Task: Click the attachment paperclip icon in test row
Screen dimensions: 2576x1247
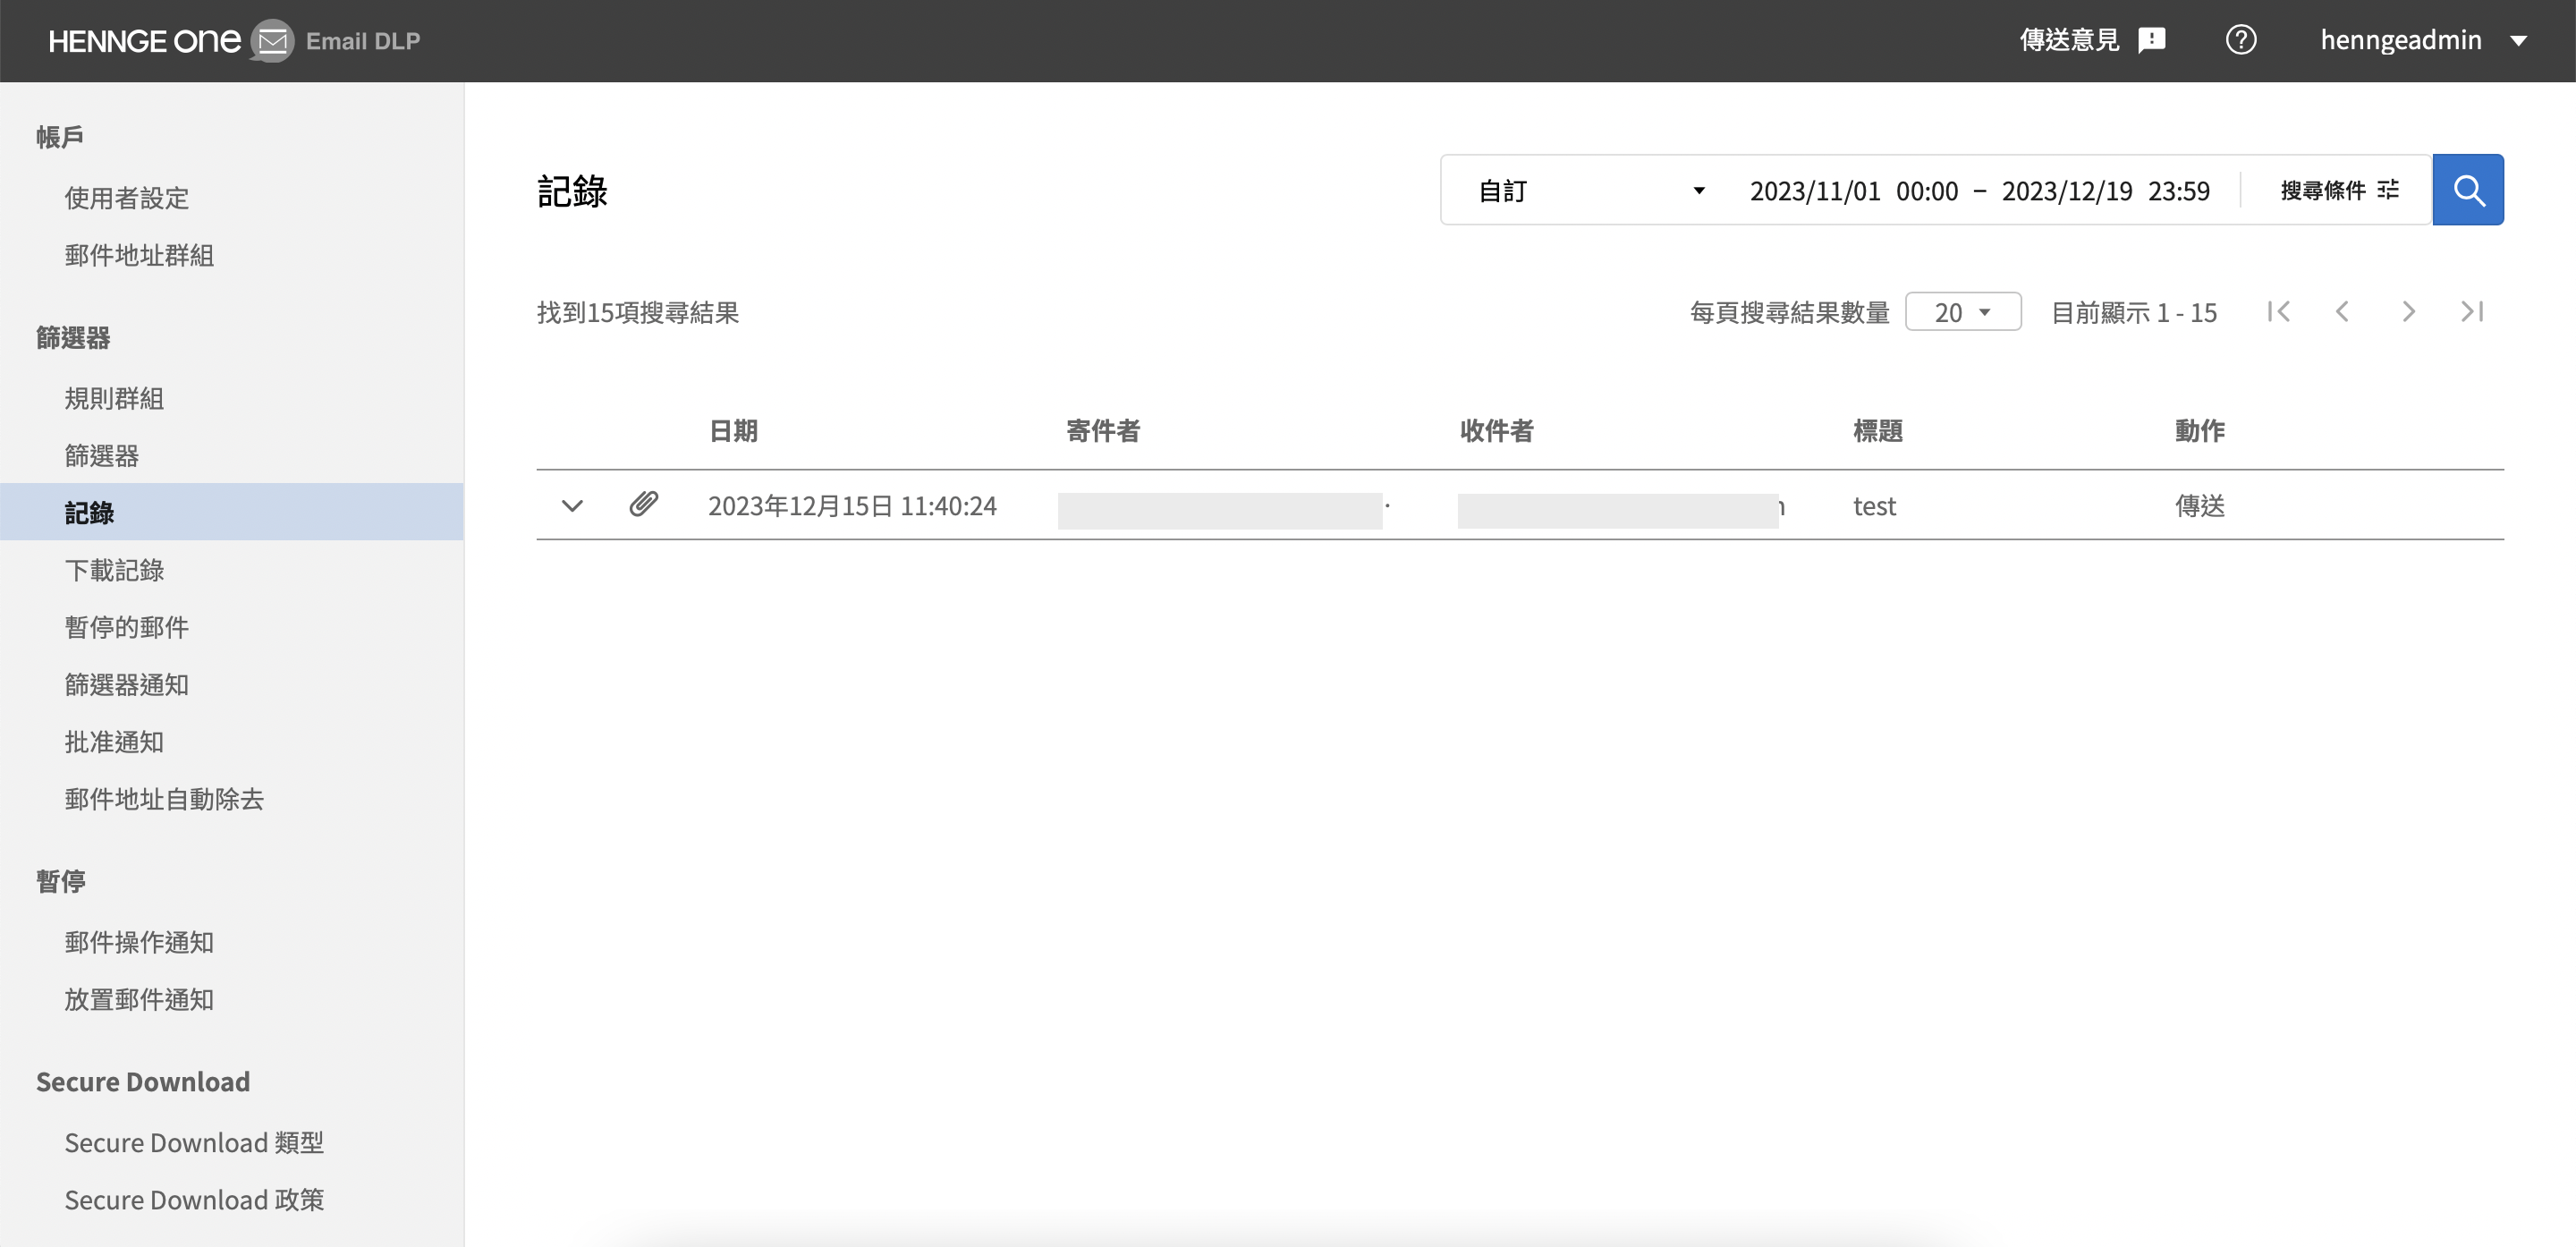Action: tap(643, 504)
